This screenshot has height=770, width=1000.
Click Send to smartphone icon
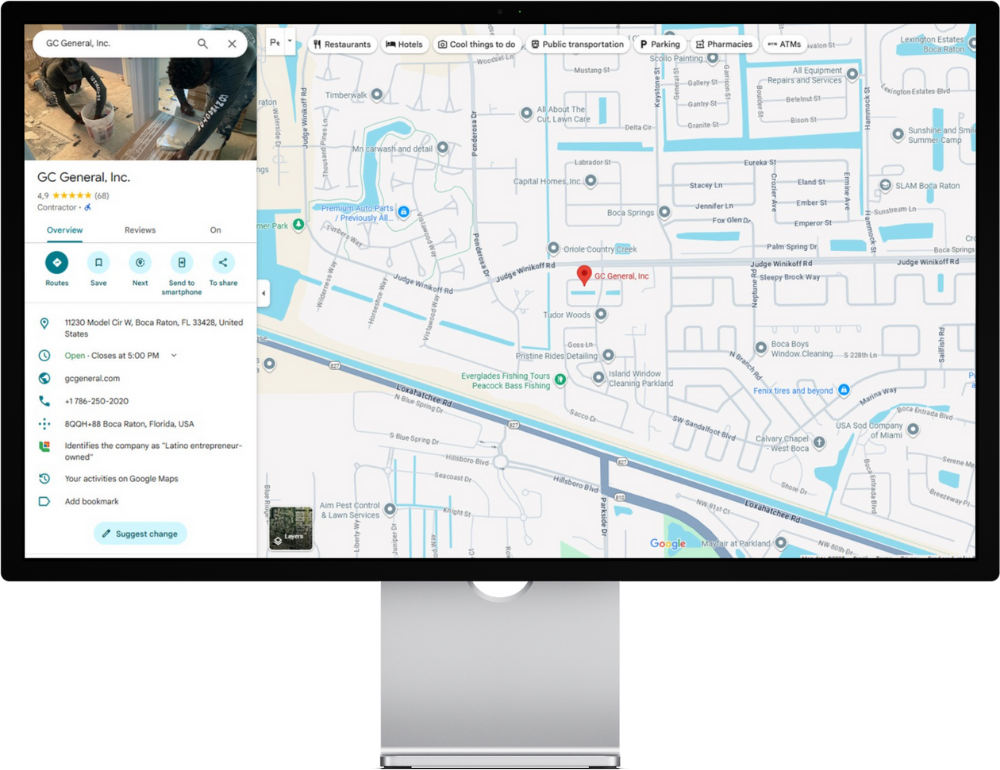tap(182, 262)
